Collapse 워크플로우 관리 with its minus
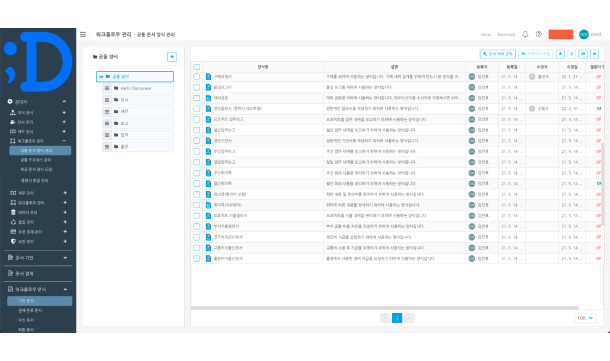This screenshot has width=610, height=361. [64, 141]
